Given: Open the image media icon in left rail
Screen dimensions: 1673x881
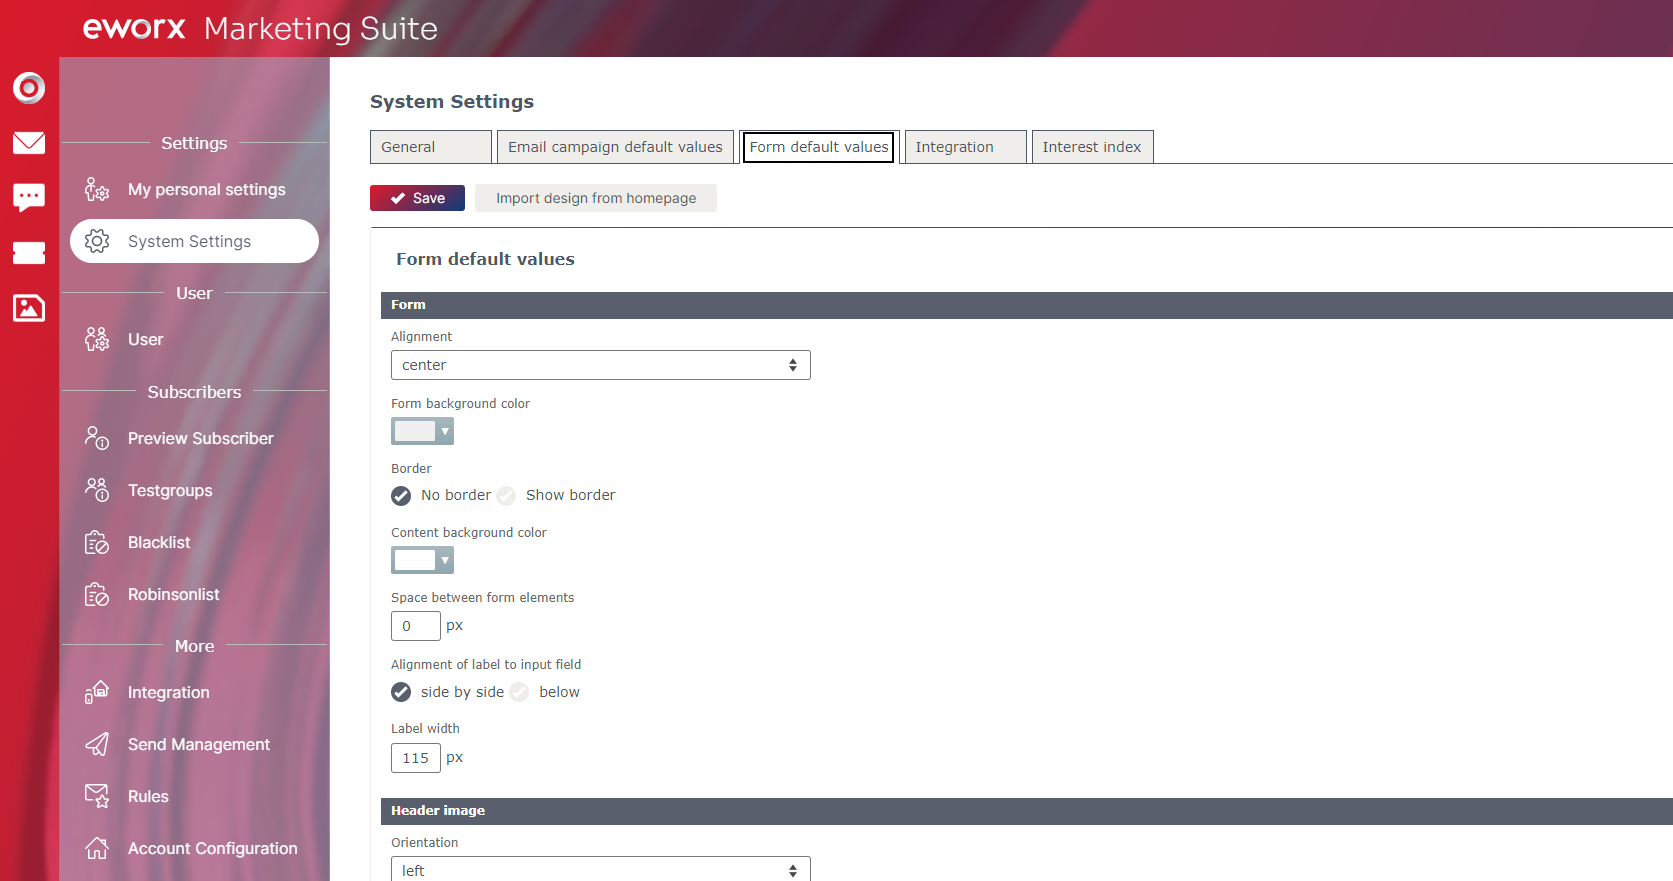Looking at the screenshot, I should click(x=29, y=308).
